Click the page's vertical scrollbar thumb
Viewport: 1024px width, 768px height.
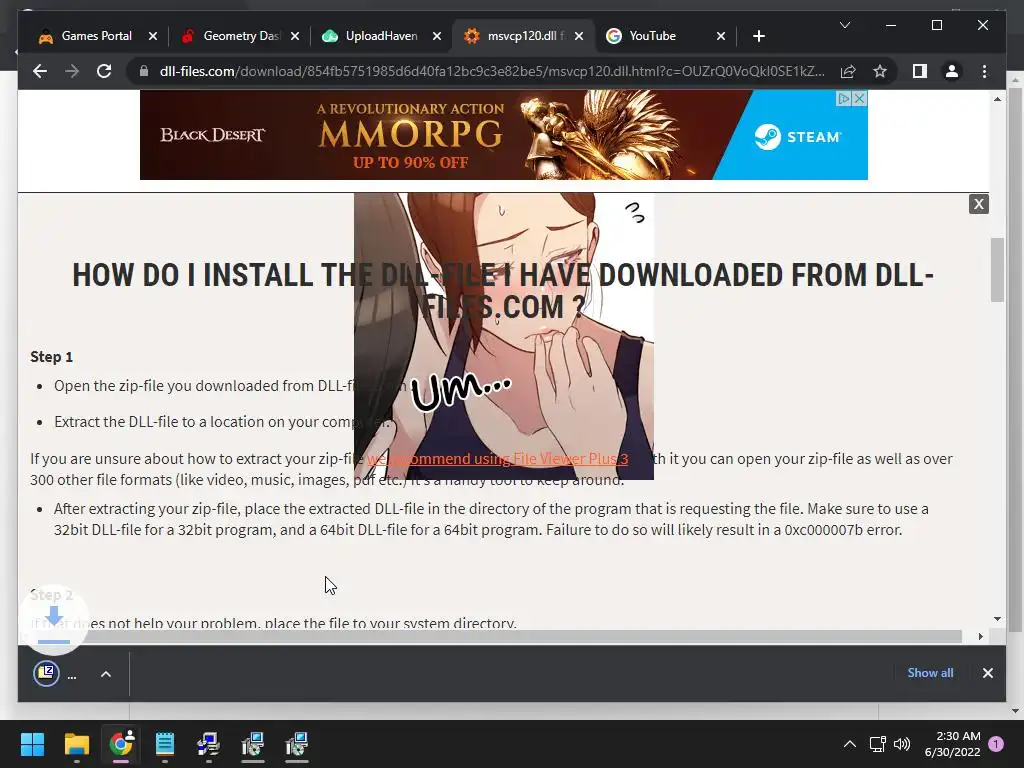point(997,270)
